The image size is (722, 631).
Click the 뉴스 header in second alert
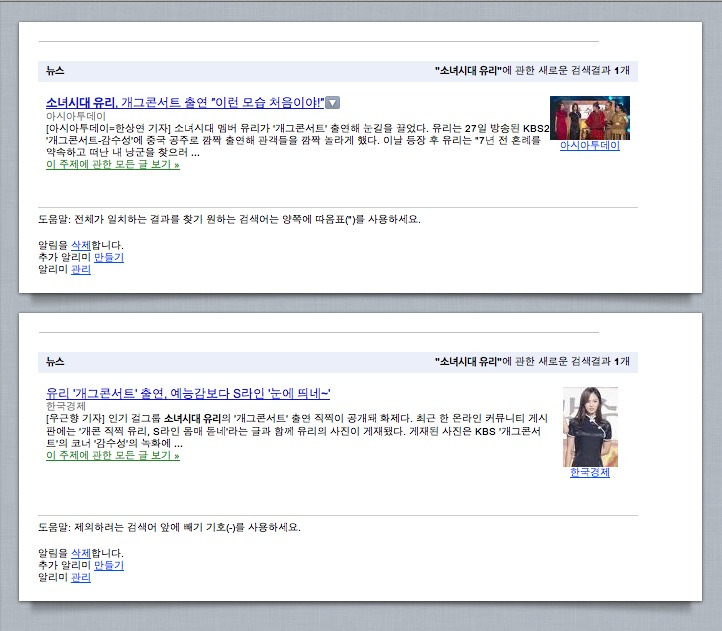(x=55, y=362)
